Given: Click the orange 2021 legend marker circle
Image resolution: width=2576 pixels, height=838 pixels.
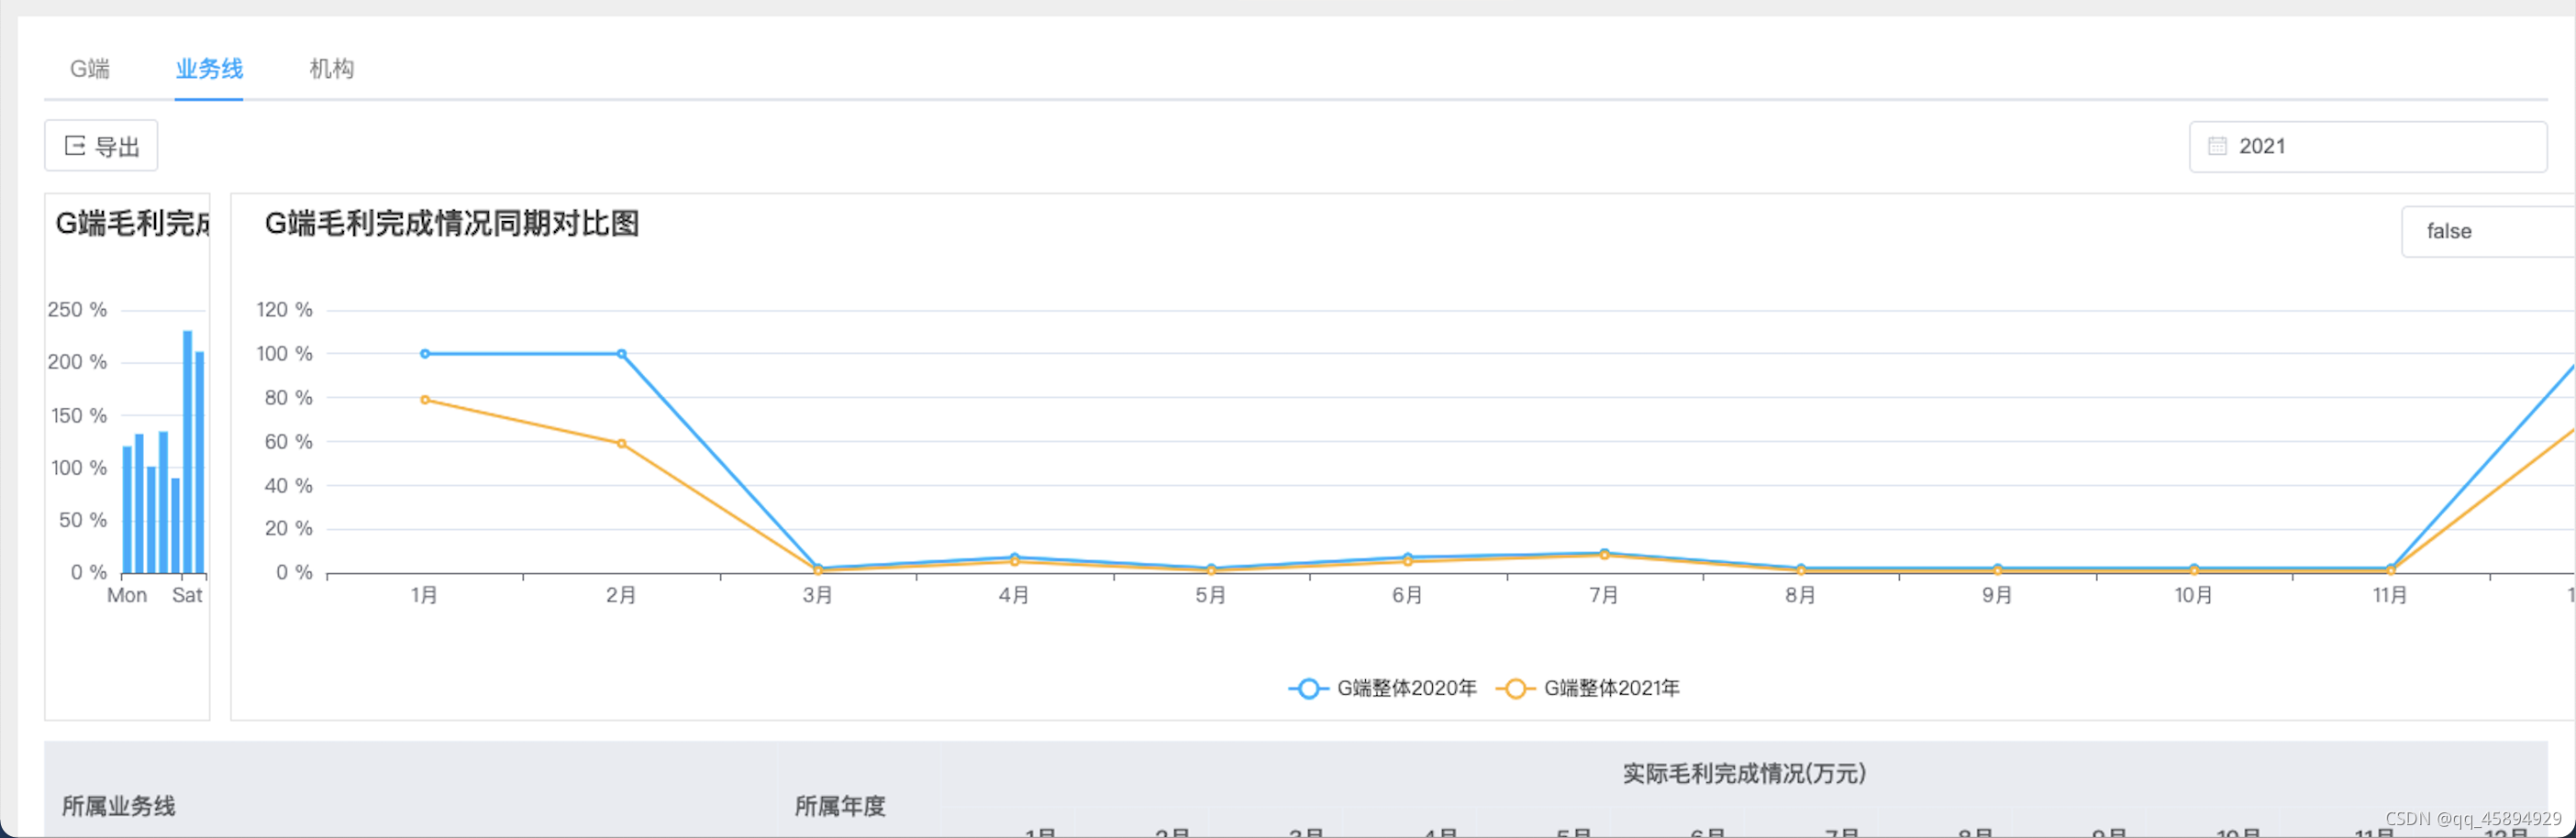Looking at the screenshot, I should [1515, 688].
